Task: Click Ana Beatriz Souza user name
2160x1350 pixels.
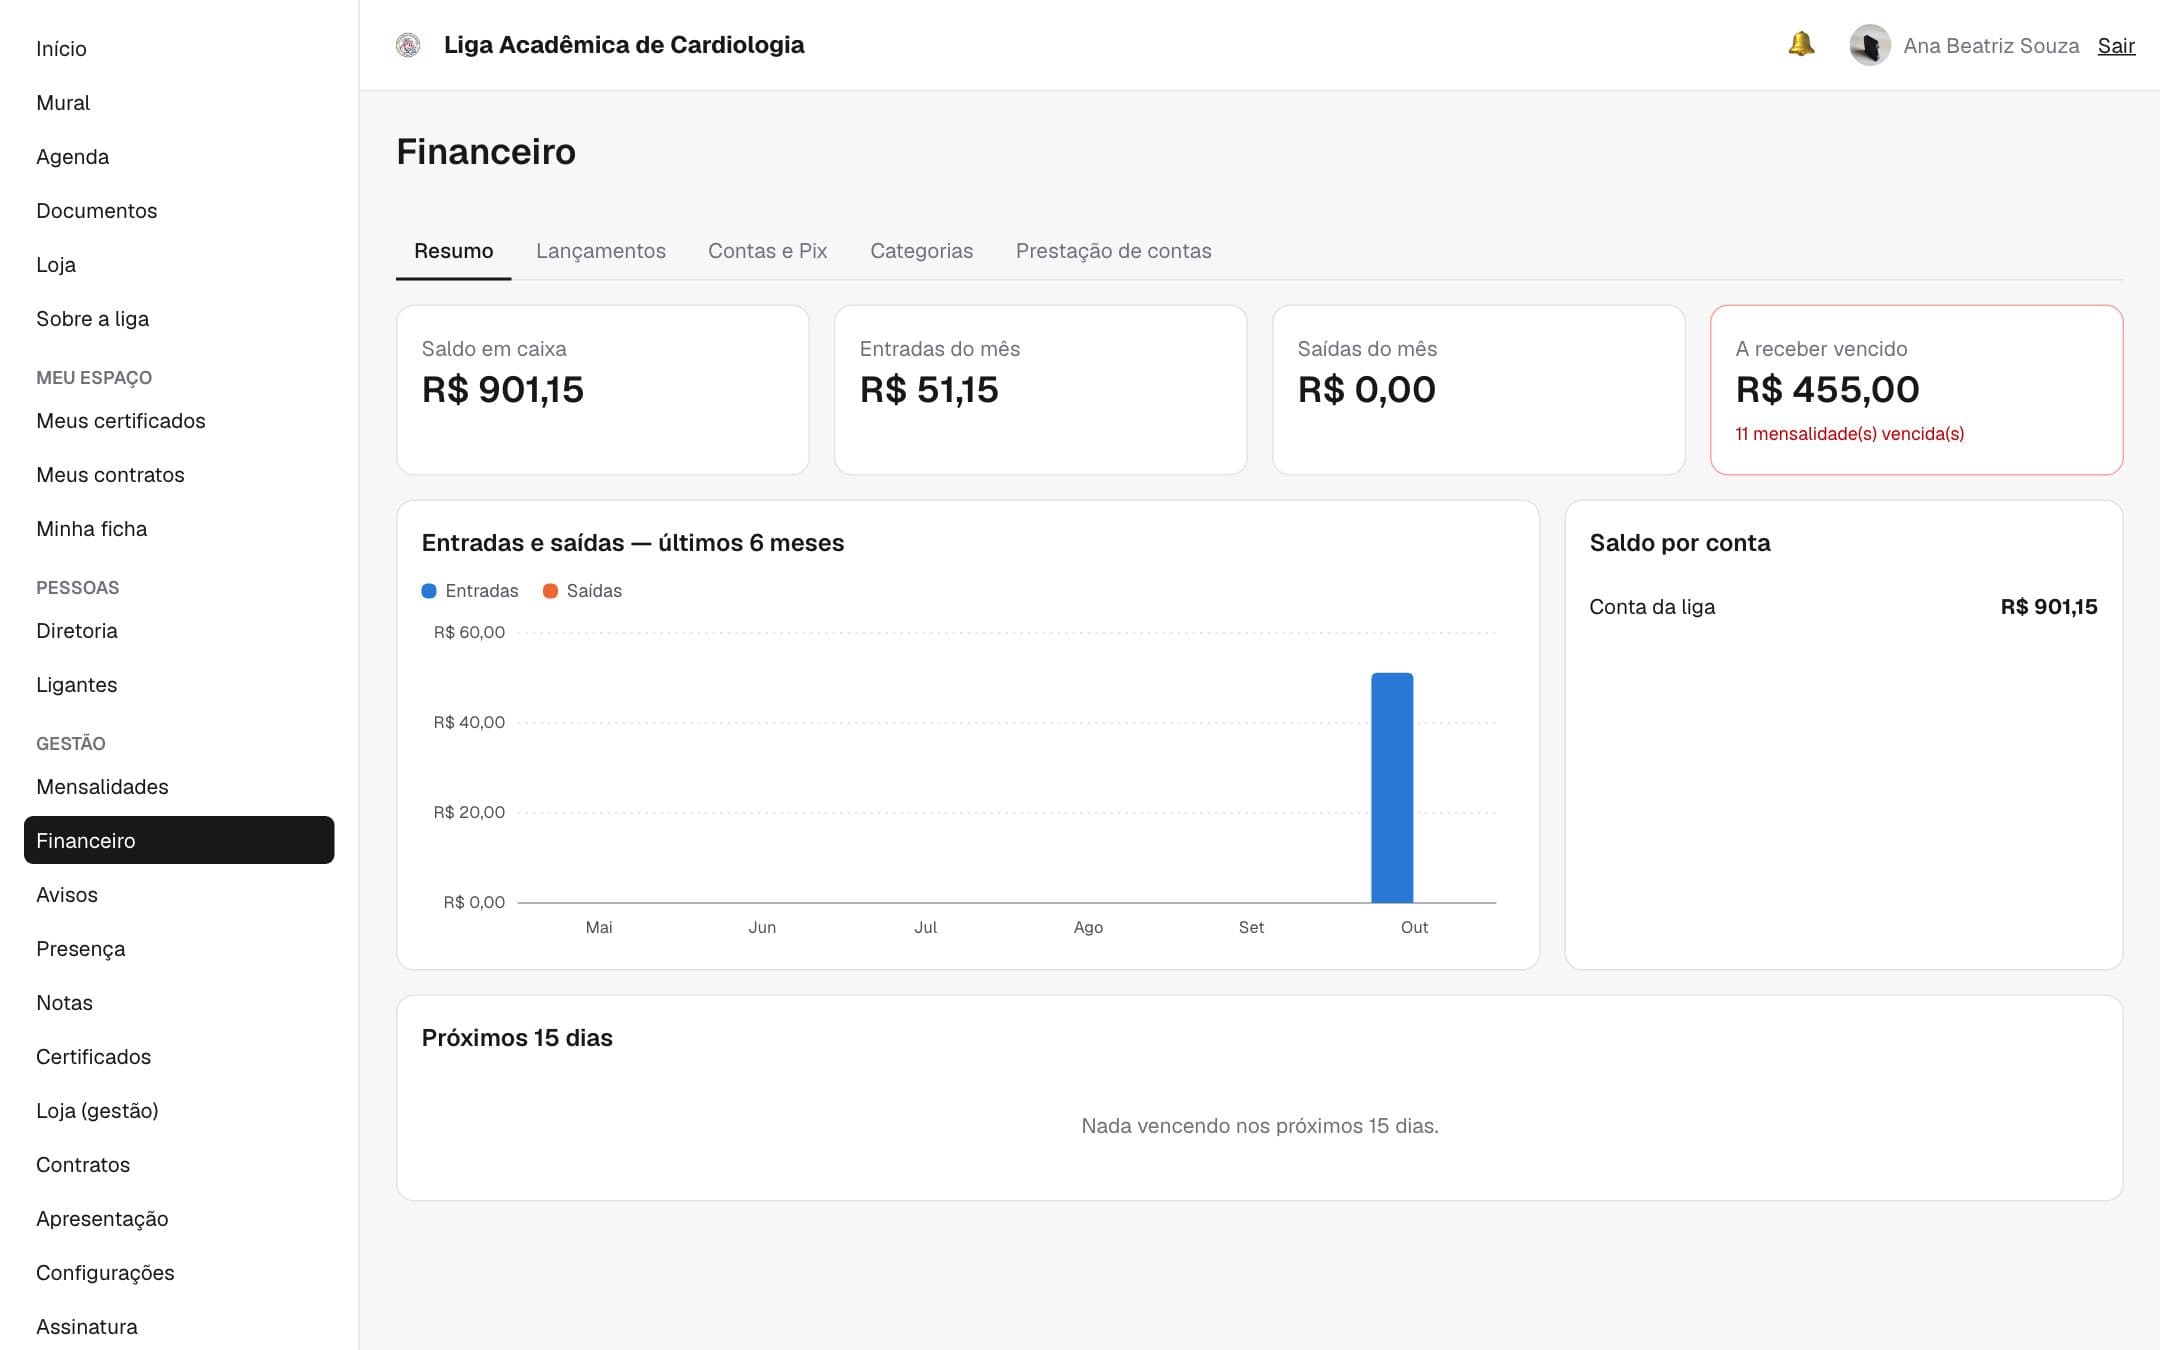Action: [1991, 46]
